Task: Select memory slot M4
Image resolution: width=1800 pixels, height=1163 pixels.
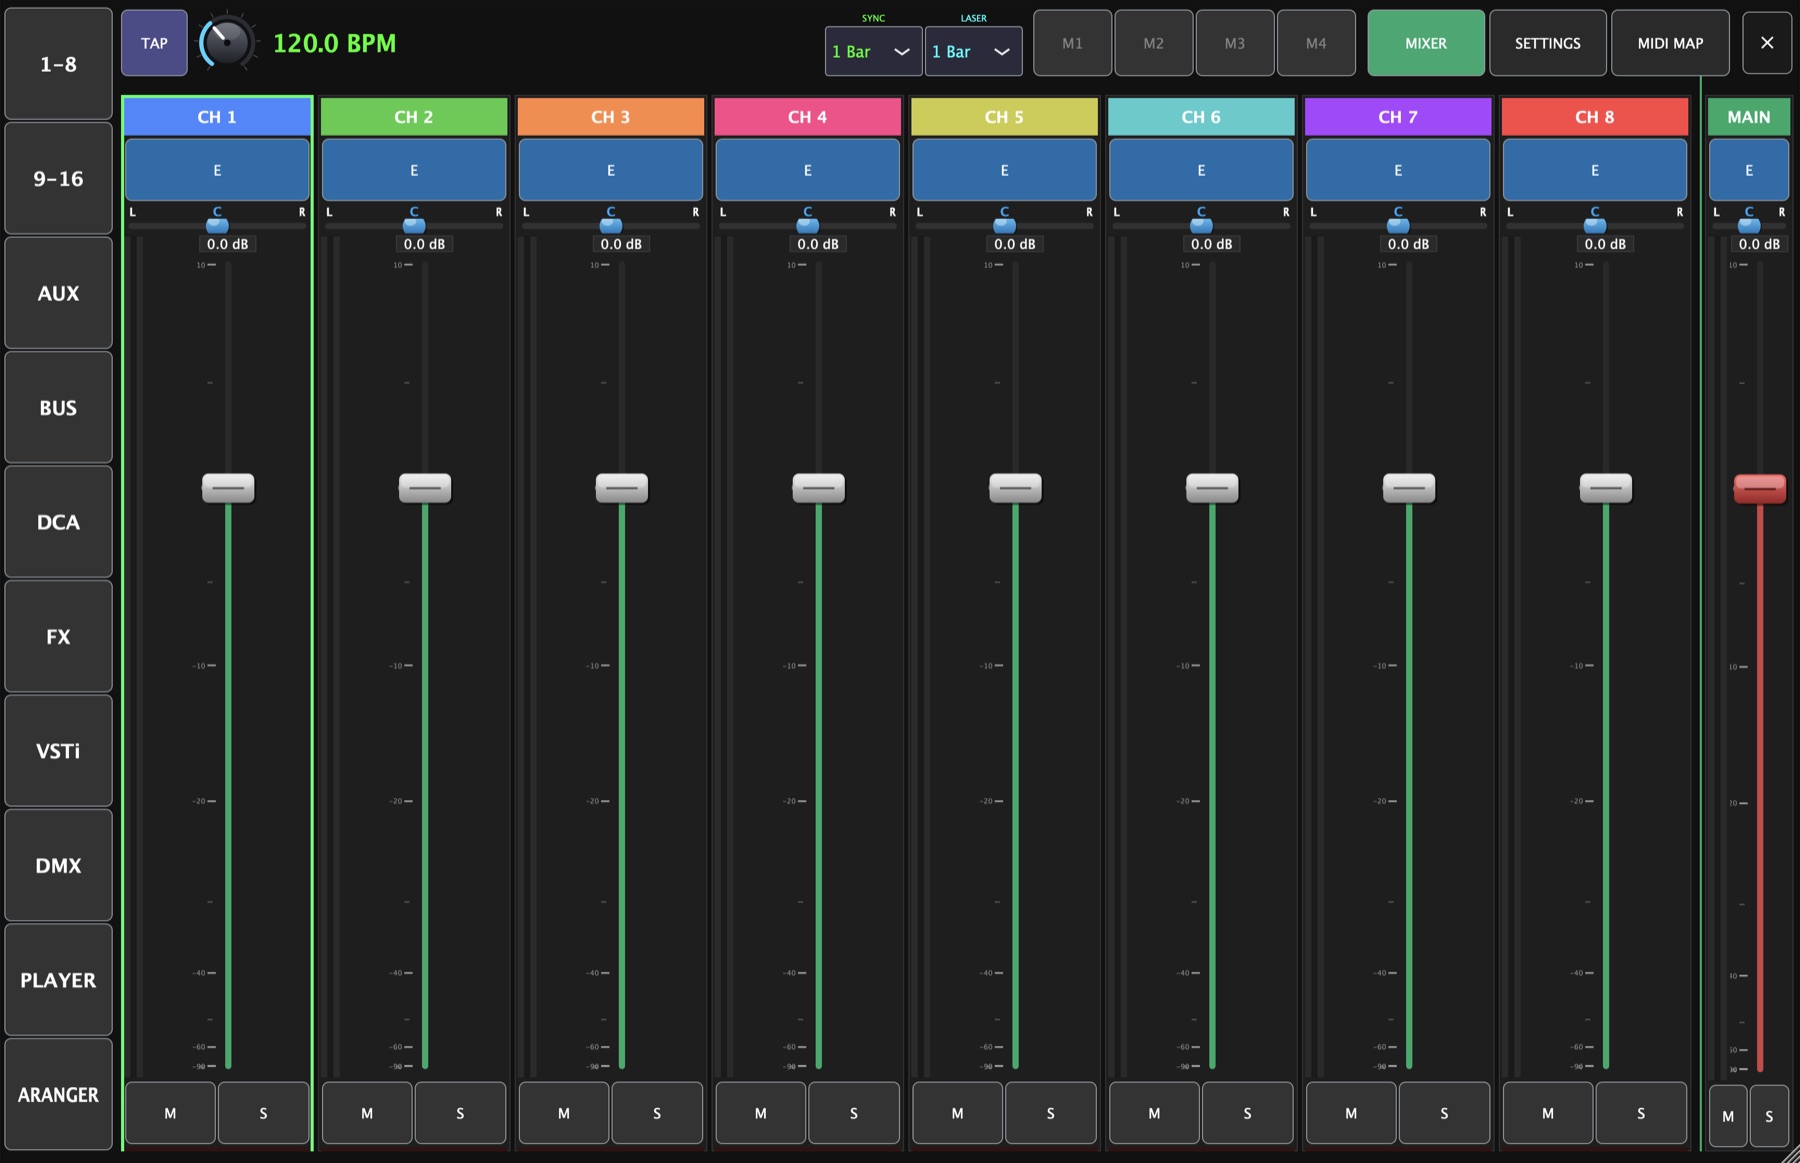Action: tap(1316, 43)
